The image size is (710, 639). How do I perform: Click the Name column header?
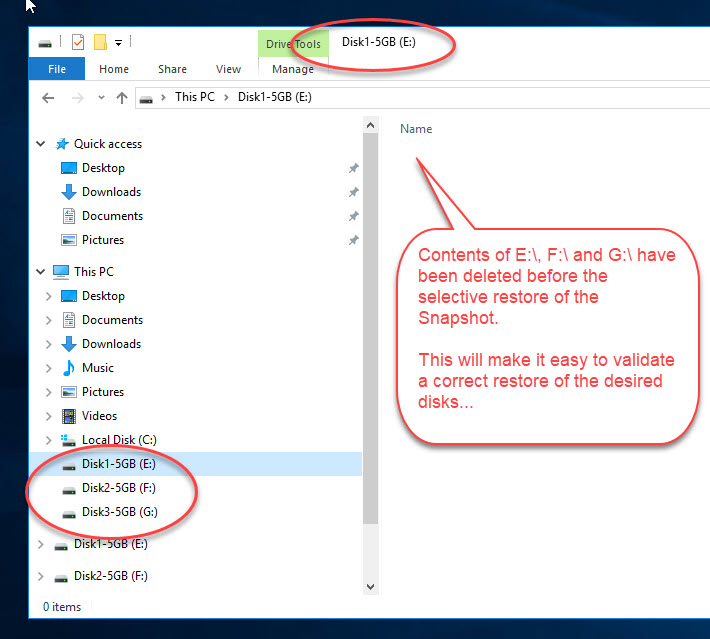tap(416, 129)
